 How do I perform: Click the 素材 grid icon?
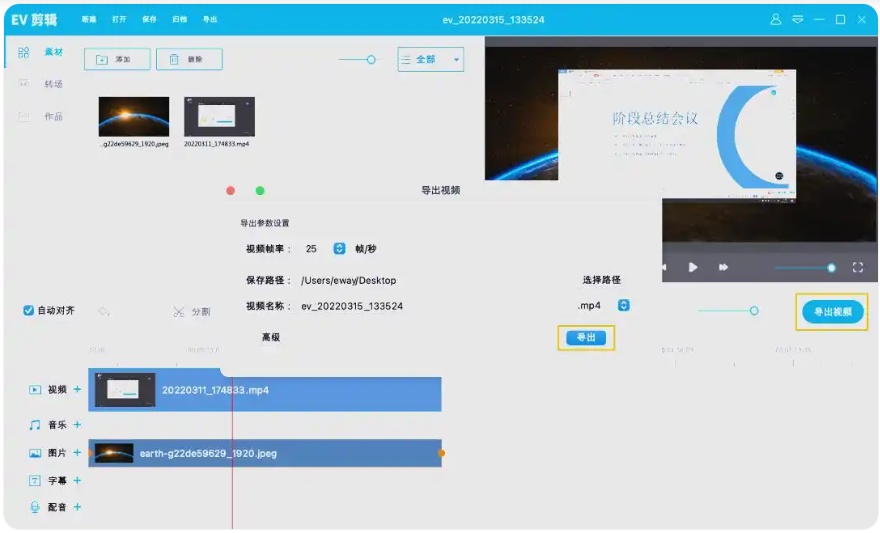pos(24,52)
